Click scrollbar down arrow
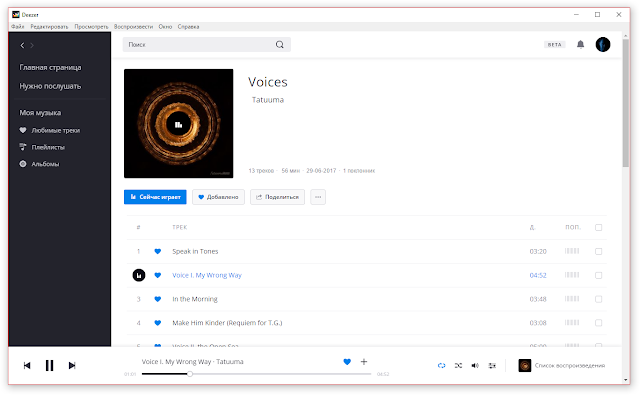Viewport: 640px width, 395px height. [x=626, y=379]
